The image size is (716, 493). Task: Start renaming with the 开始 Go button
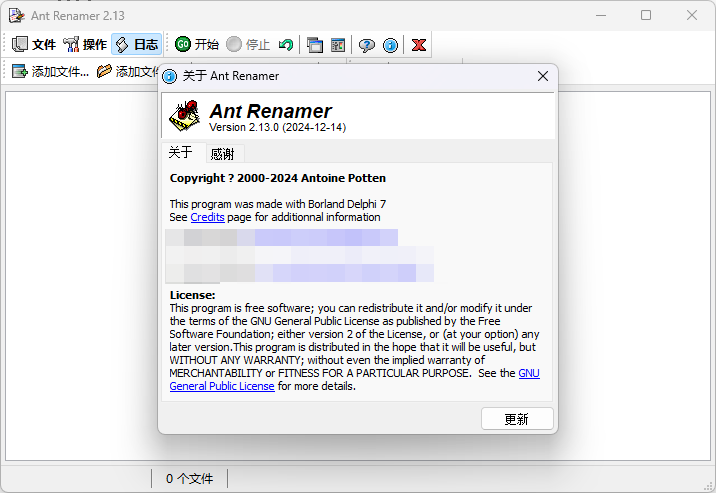(196, 44)
